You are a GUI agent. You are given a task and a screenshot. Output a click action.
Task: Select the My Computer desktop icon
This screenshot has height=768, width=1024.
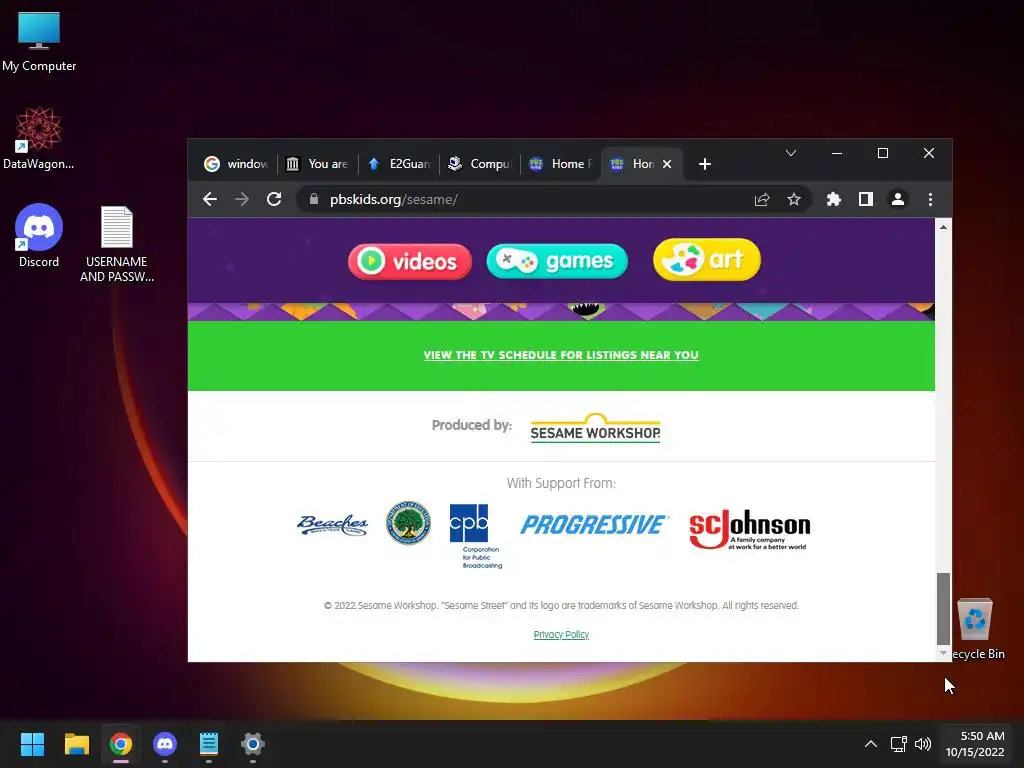click(39, 42)
